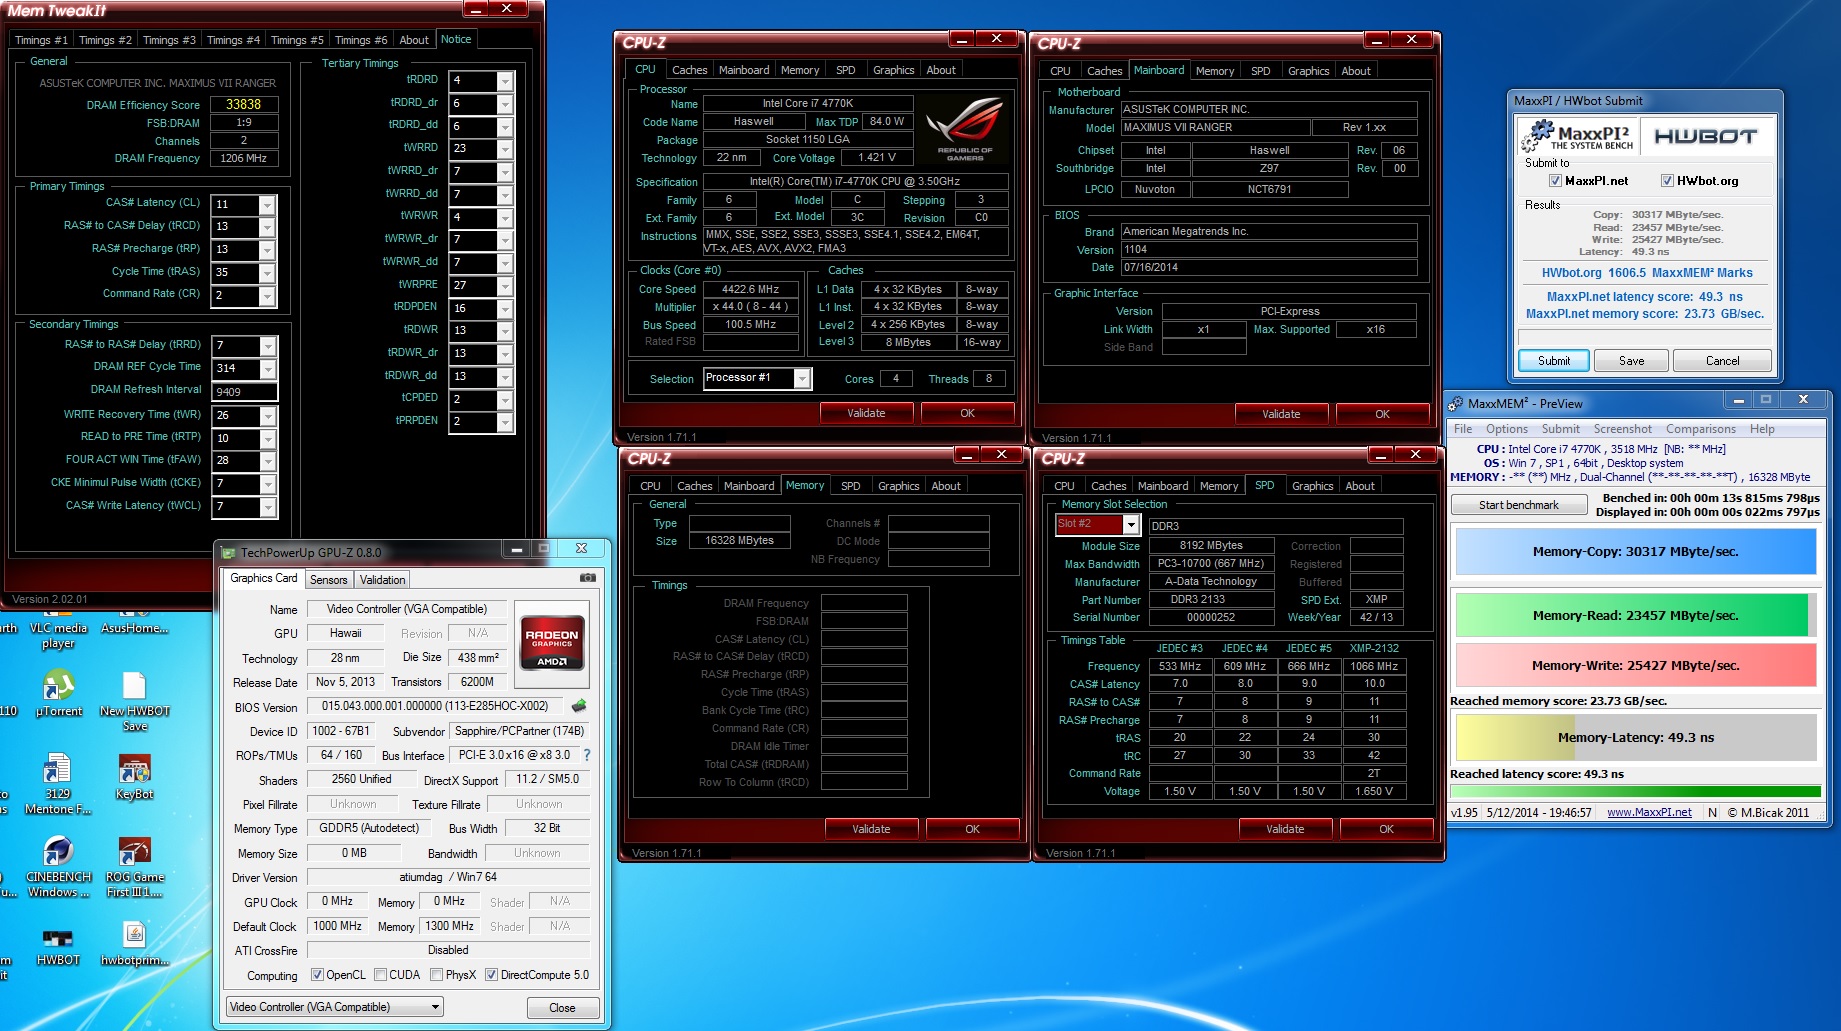Image resolution: width=1841 pixels, height=1031 pixels.
Task: Click Cancel in the HWbot Submit dialog
Action: click(x=1722, y=361)
